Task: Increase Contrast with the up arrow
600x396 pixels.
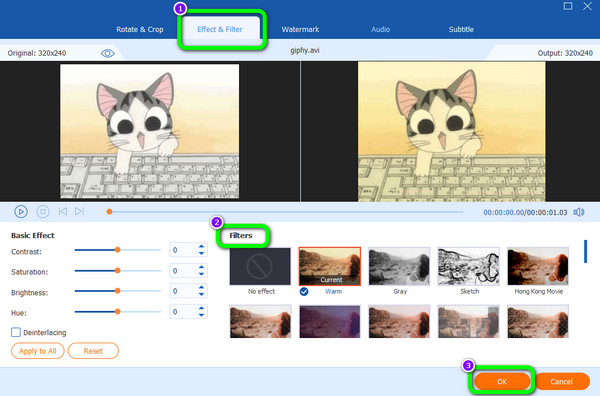Action: [x=201, y=246]
